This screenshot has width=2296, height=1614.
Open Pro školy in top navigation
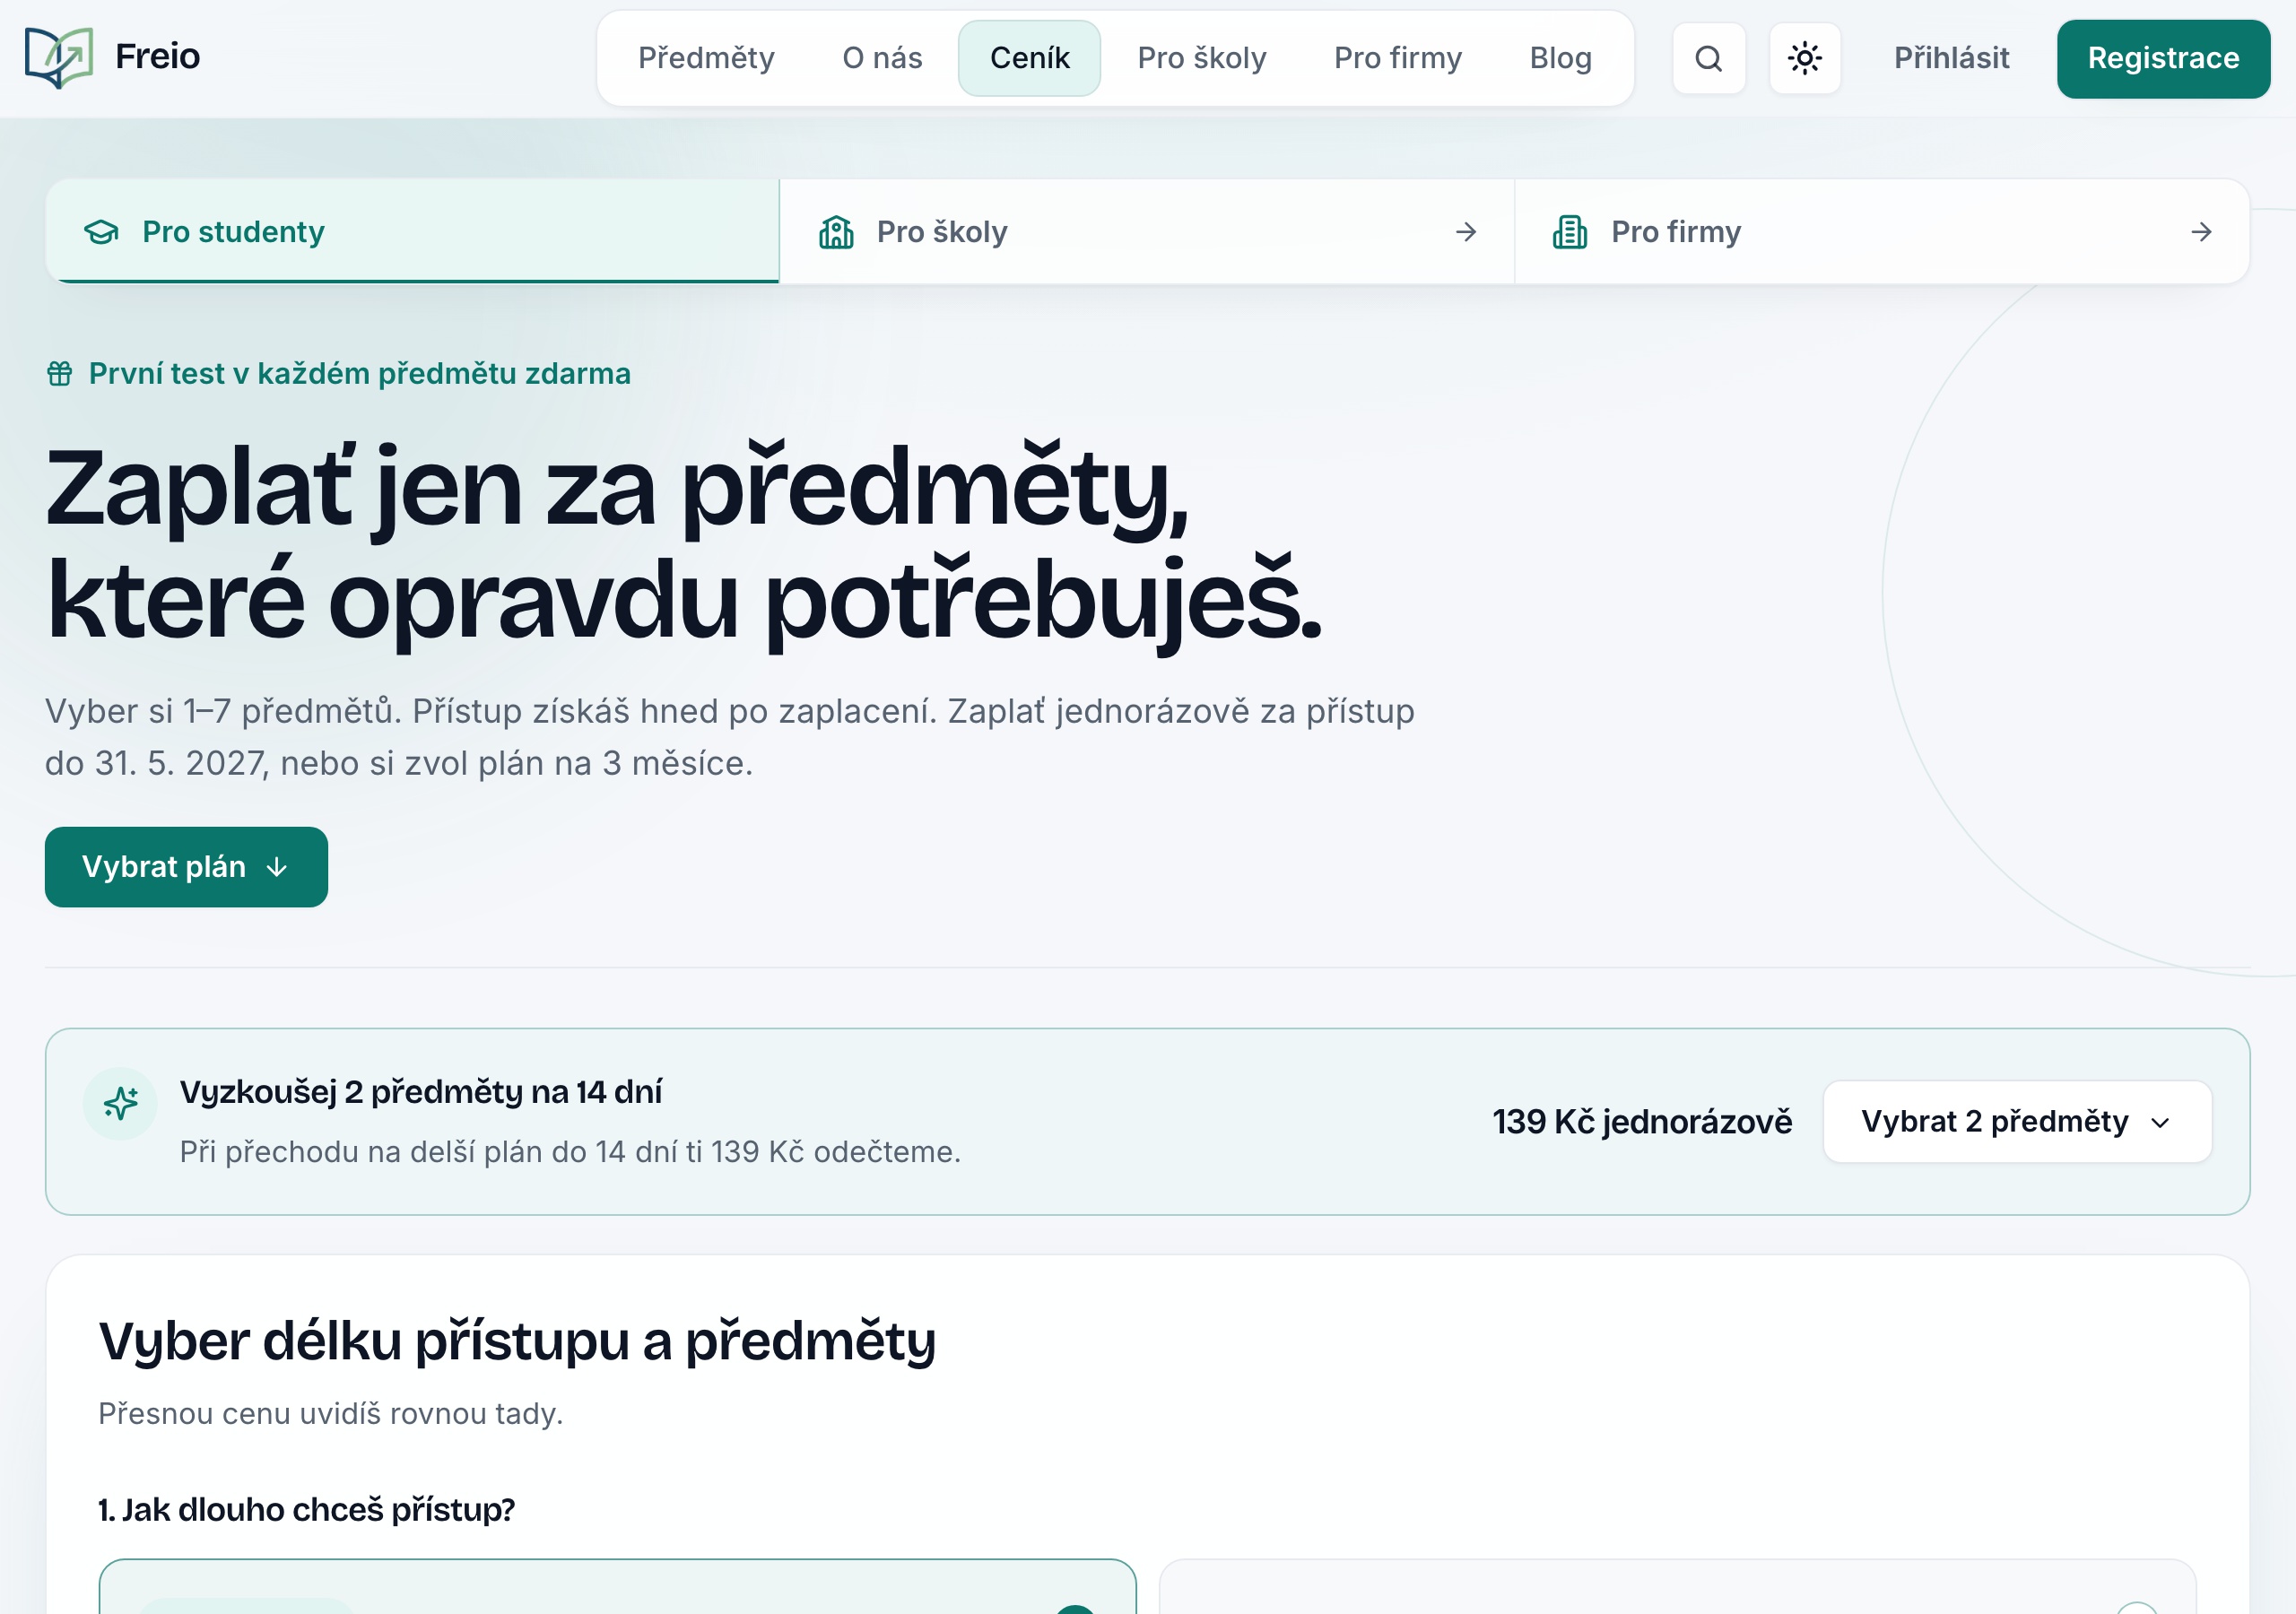[1201, 58]
